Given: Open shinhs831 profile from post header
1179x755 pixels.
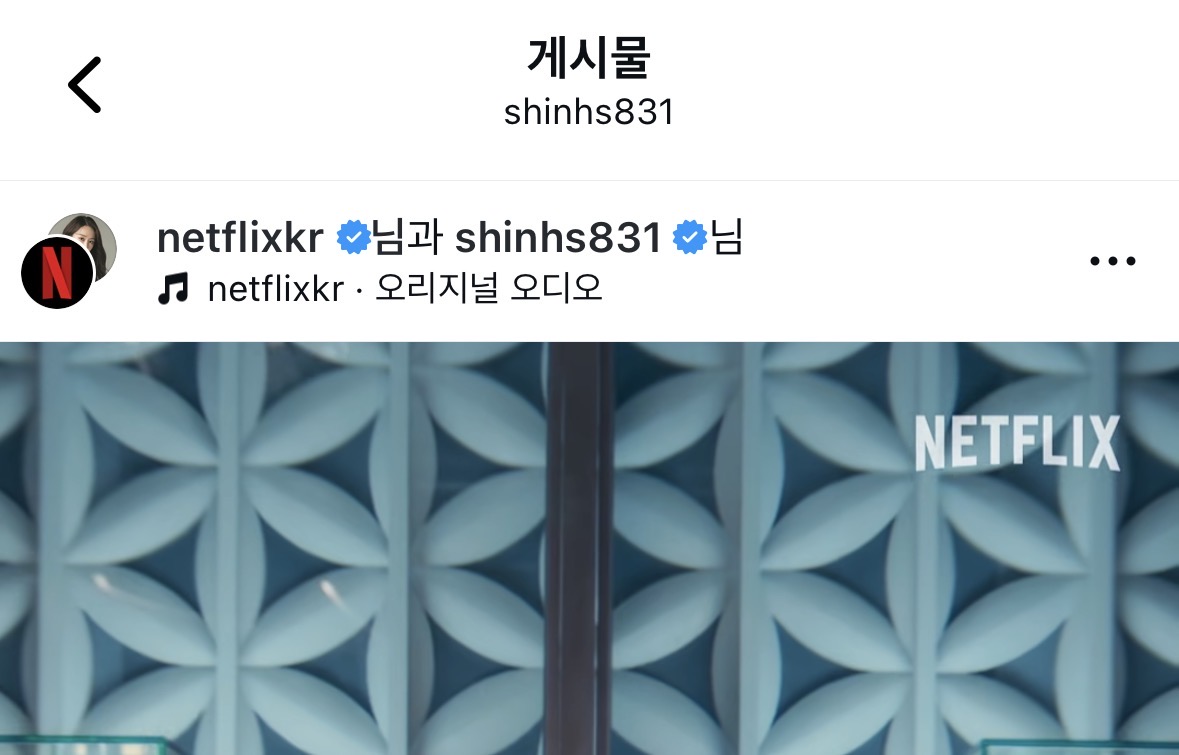Looking at the screenshot, I should coord(558,238).
